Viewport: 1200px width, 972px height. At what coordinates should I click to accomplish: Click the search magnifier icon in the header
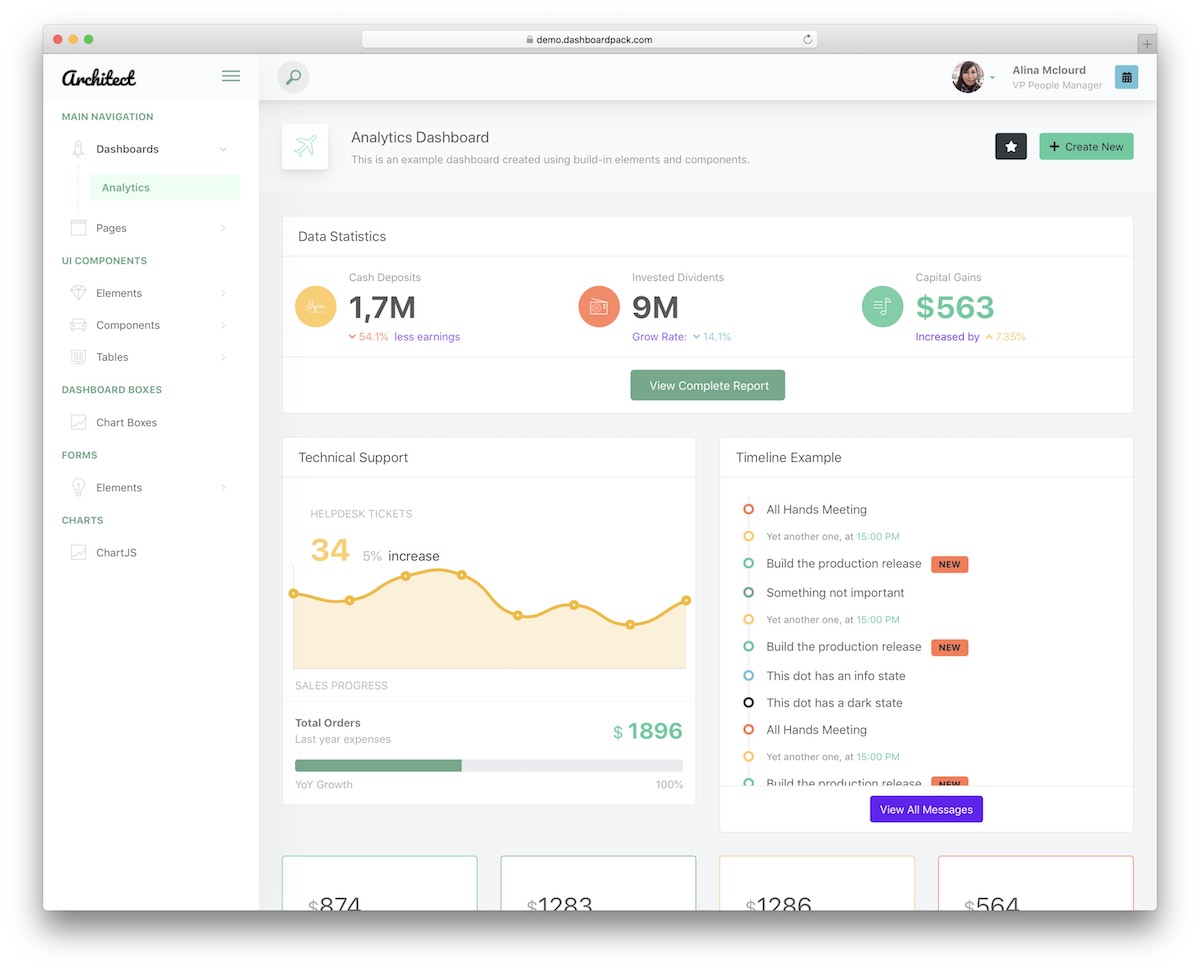[x=293, y=77]
